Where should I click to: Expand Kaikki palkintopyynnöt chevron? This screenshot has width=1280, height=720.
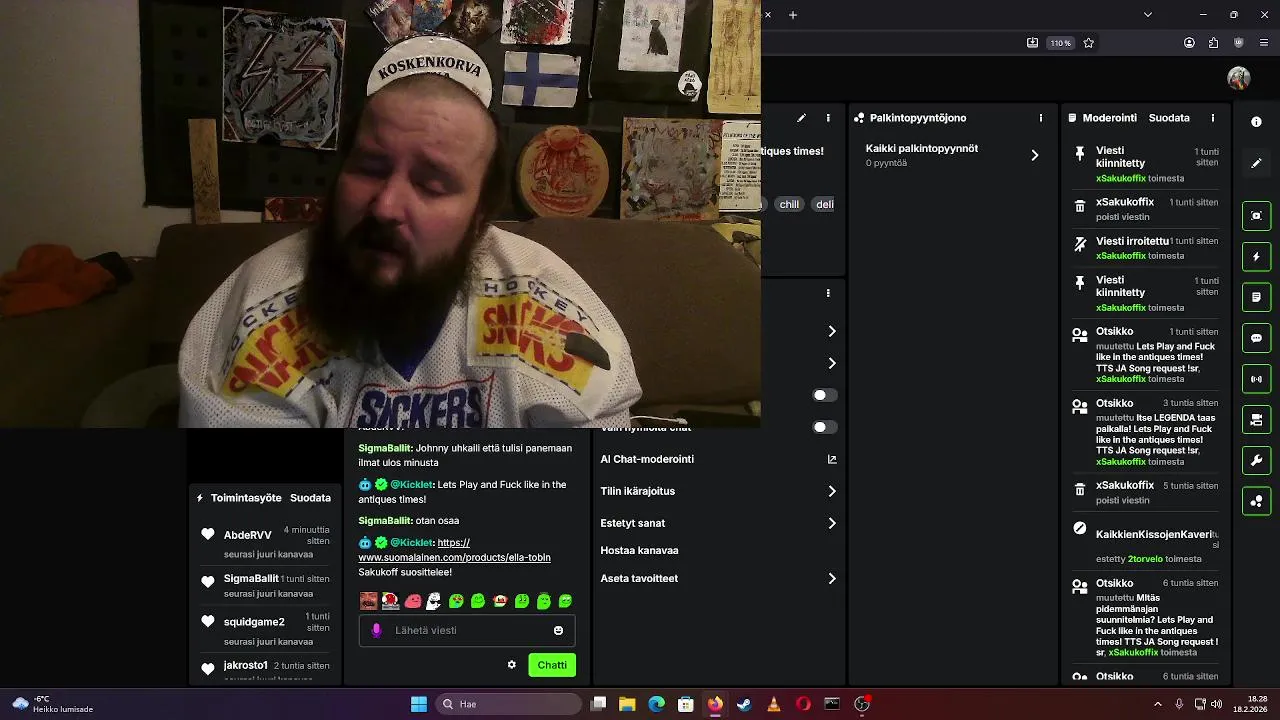pyautogui.click(x=1034, y=155)
